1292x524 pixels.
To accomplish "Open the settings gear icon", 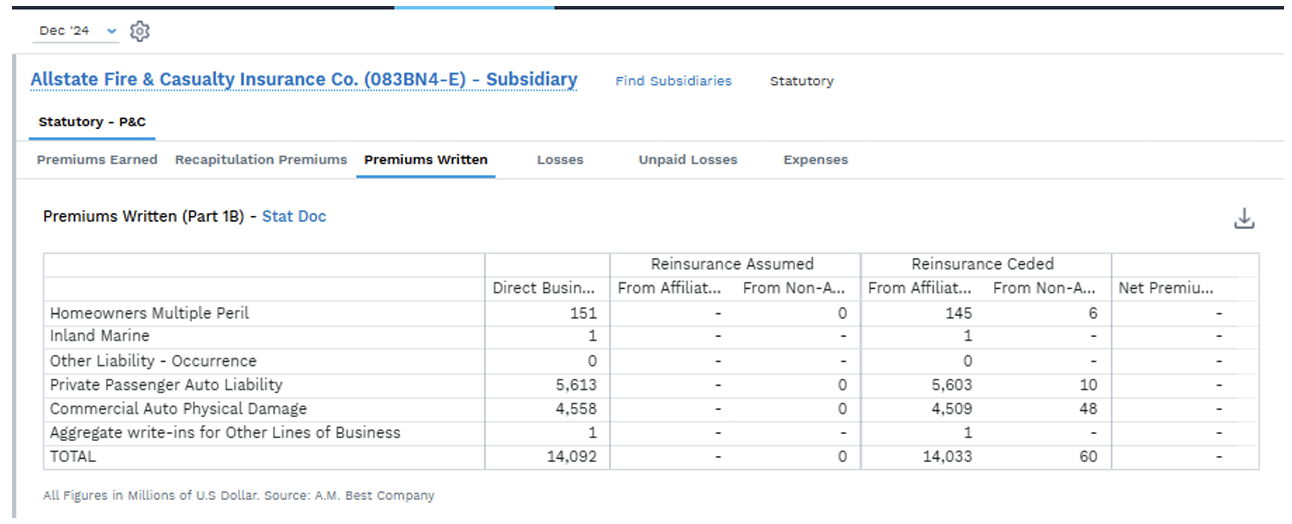I will coord(140,31).
